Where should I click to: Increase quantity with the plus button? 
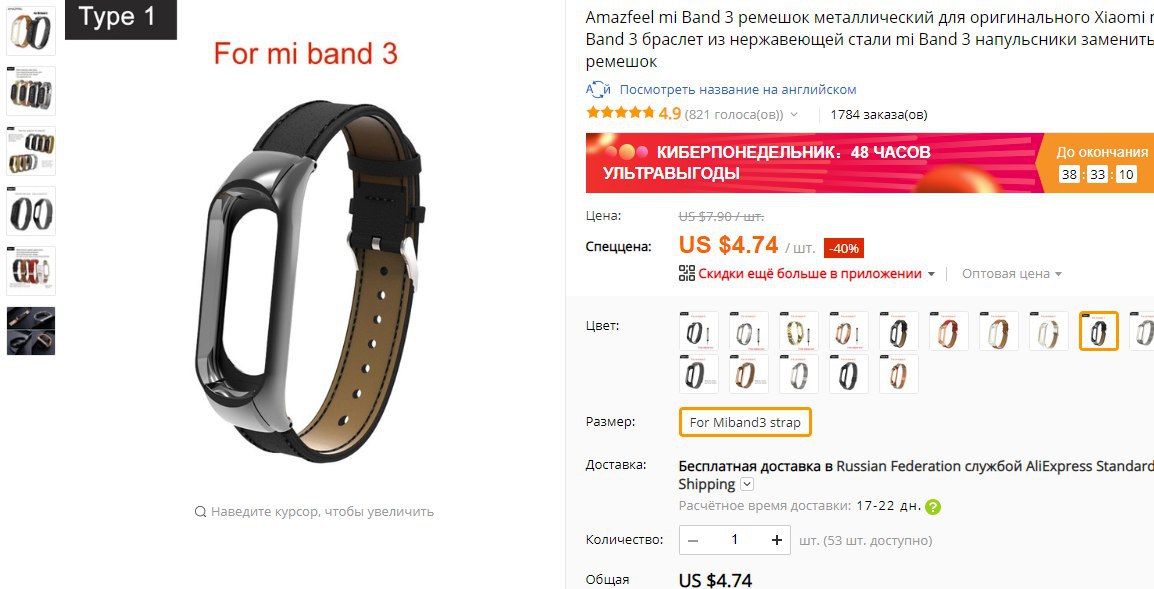pos(776,540)
